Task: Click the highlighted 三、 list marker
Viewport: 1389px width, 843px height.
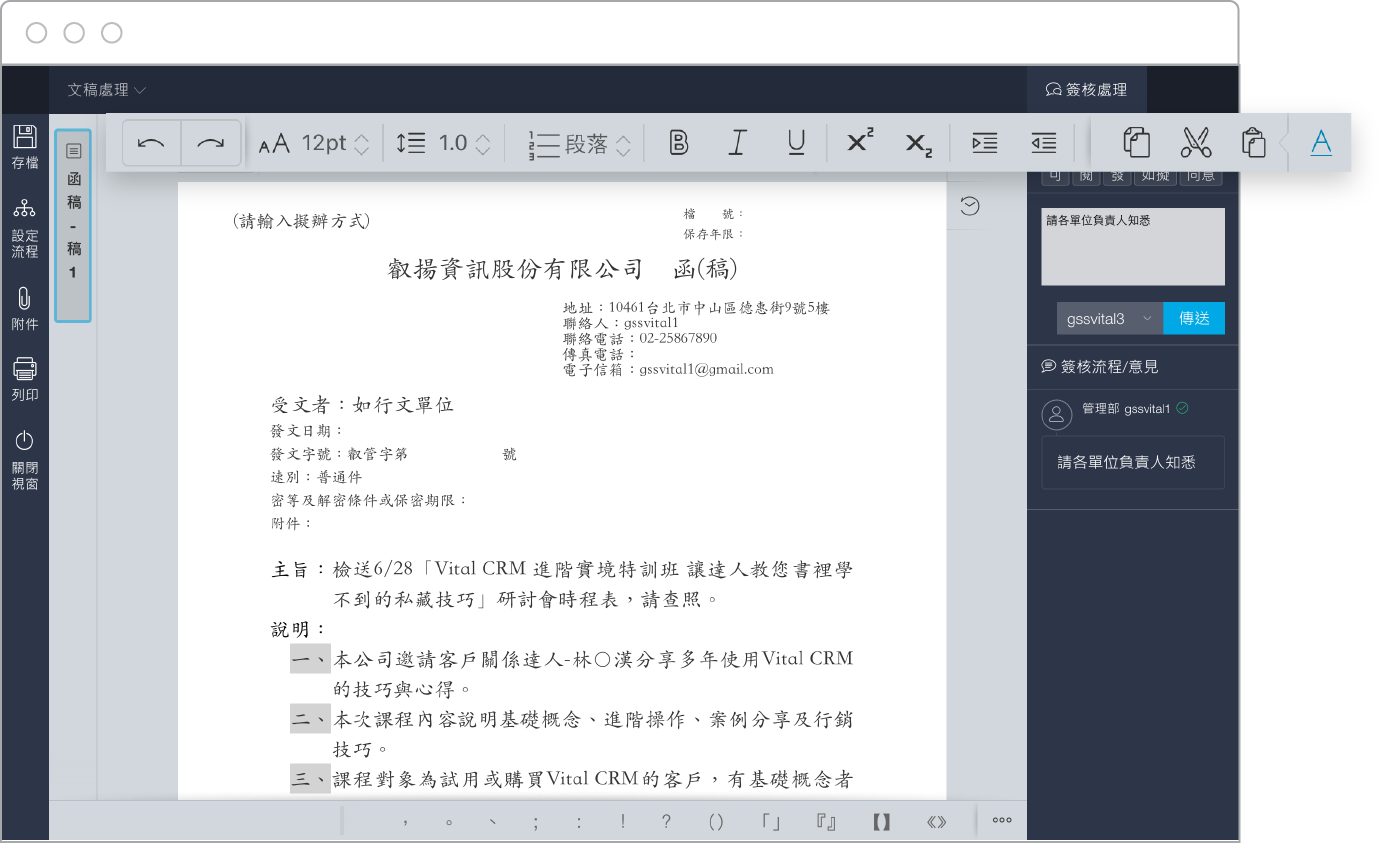Action: pos(310,779)
